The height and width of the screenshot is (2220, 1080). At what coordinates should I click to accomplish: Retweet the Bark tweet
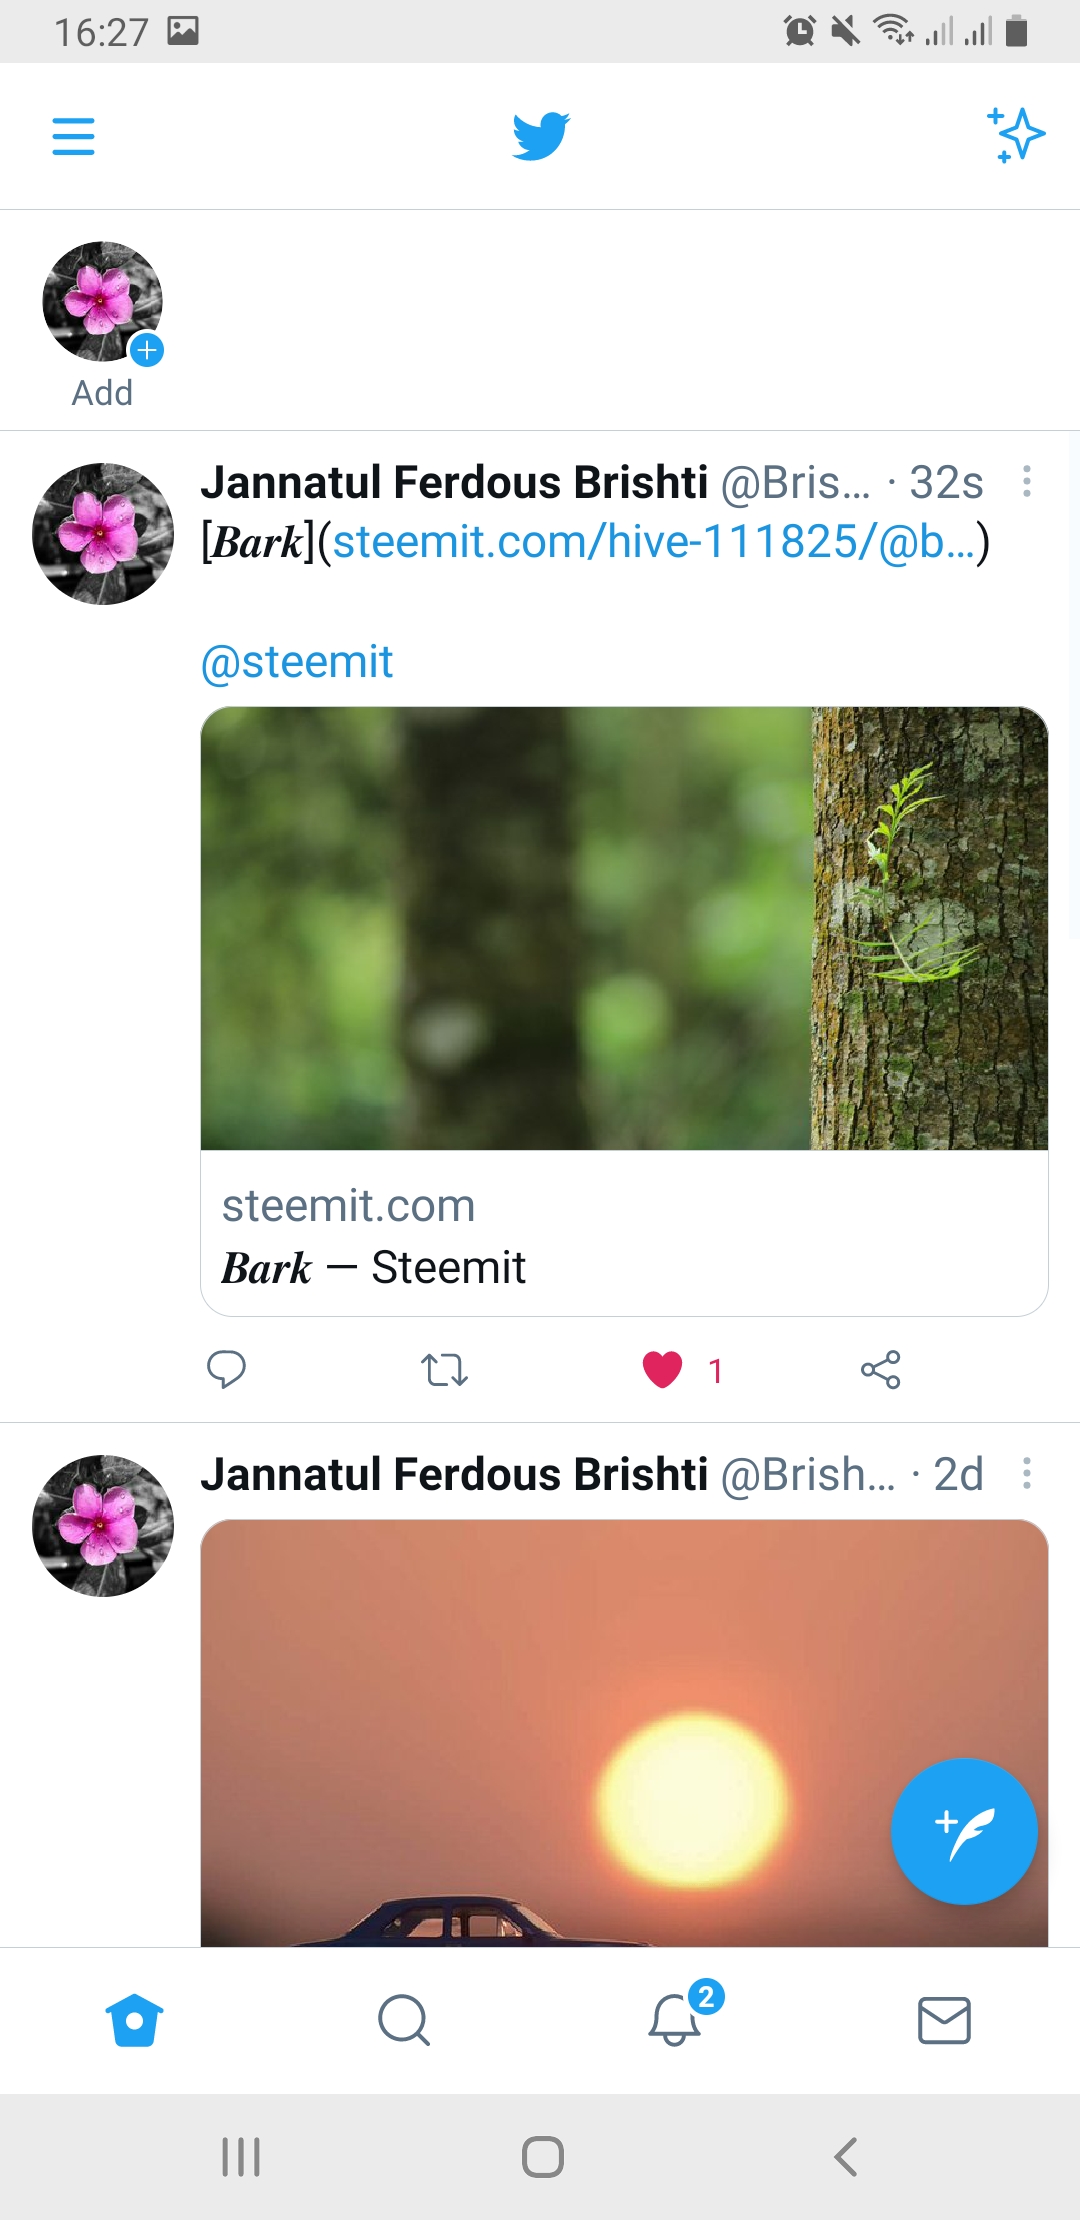444,1369
